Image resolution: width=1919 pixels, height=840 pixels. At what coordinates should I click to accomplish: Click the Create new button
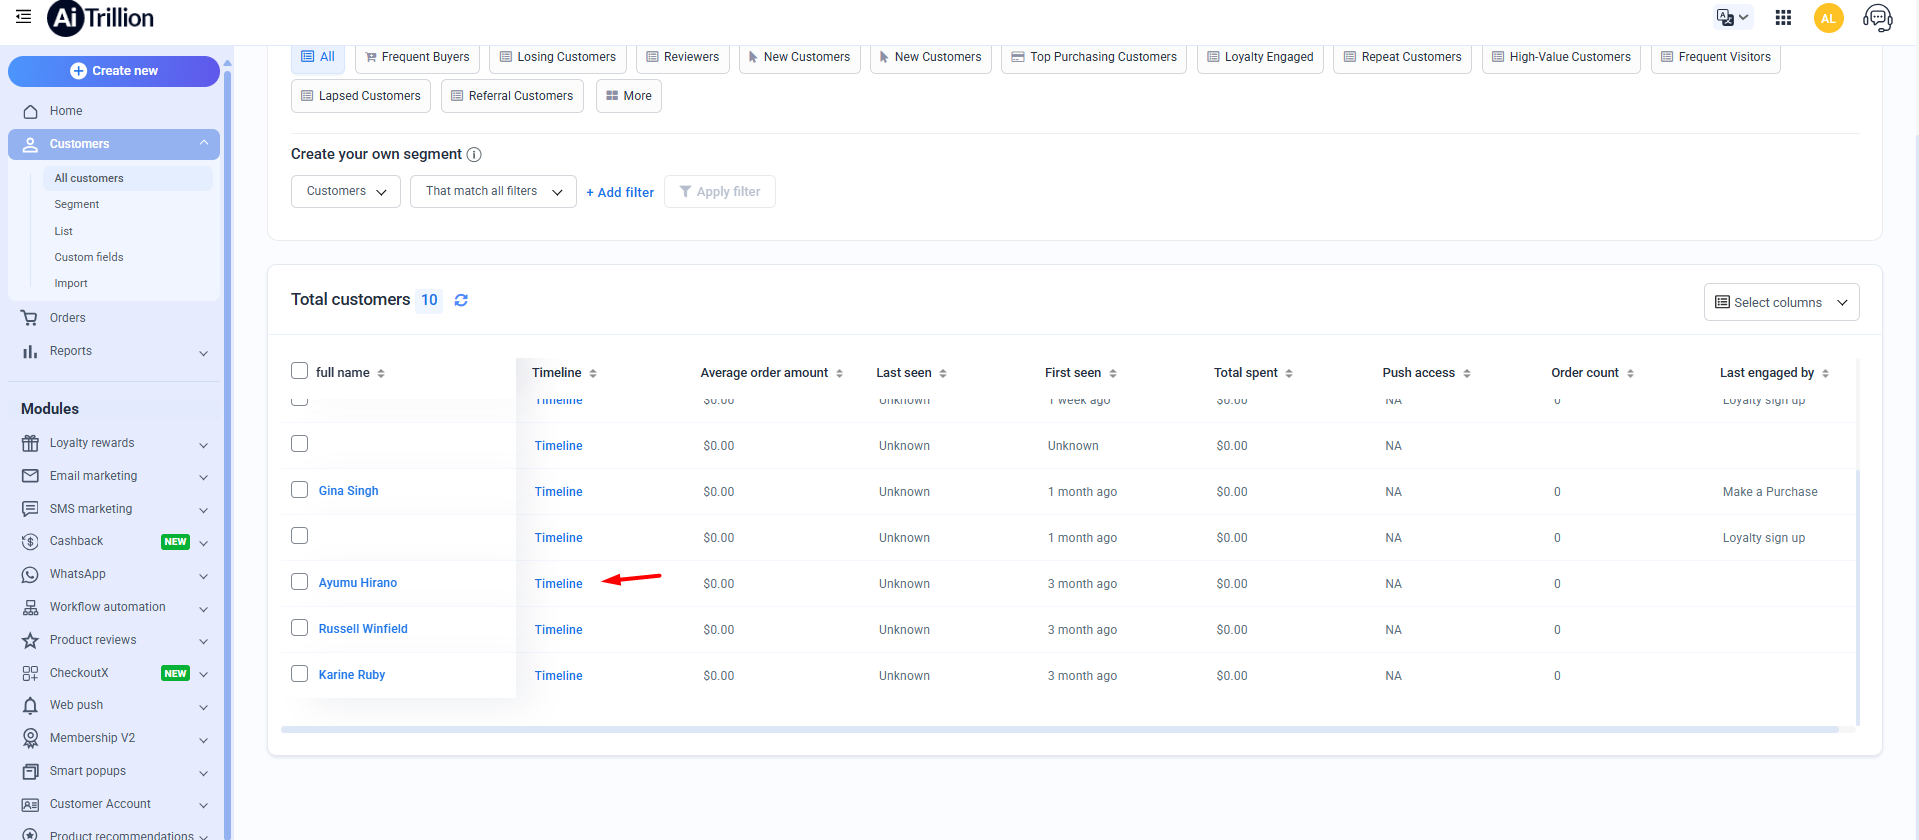(114, 71)
